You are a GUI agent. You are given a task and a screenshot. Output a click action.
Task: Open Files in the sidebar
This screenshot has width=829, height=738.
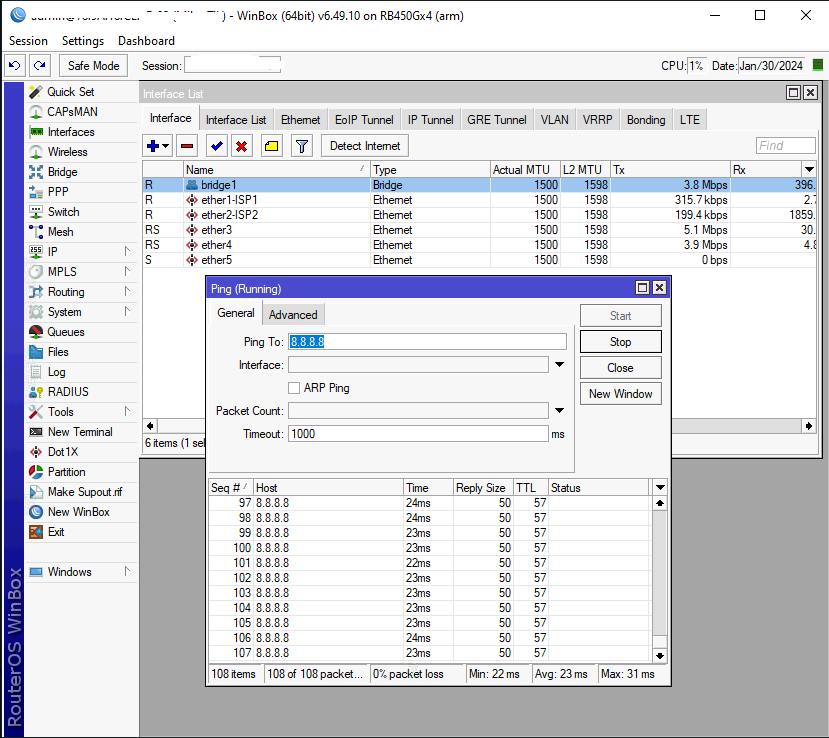(58, 352)
